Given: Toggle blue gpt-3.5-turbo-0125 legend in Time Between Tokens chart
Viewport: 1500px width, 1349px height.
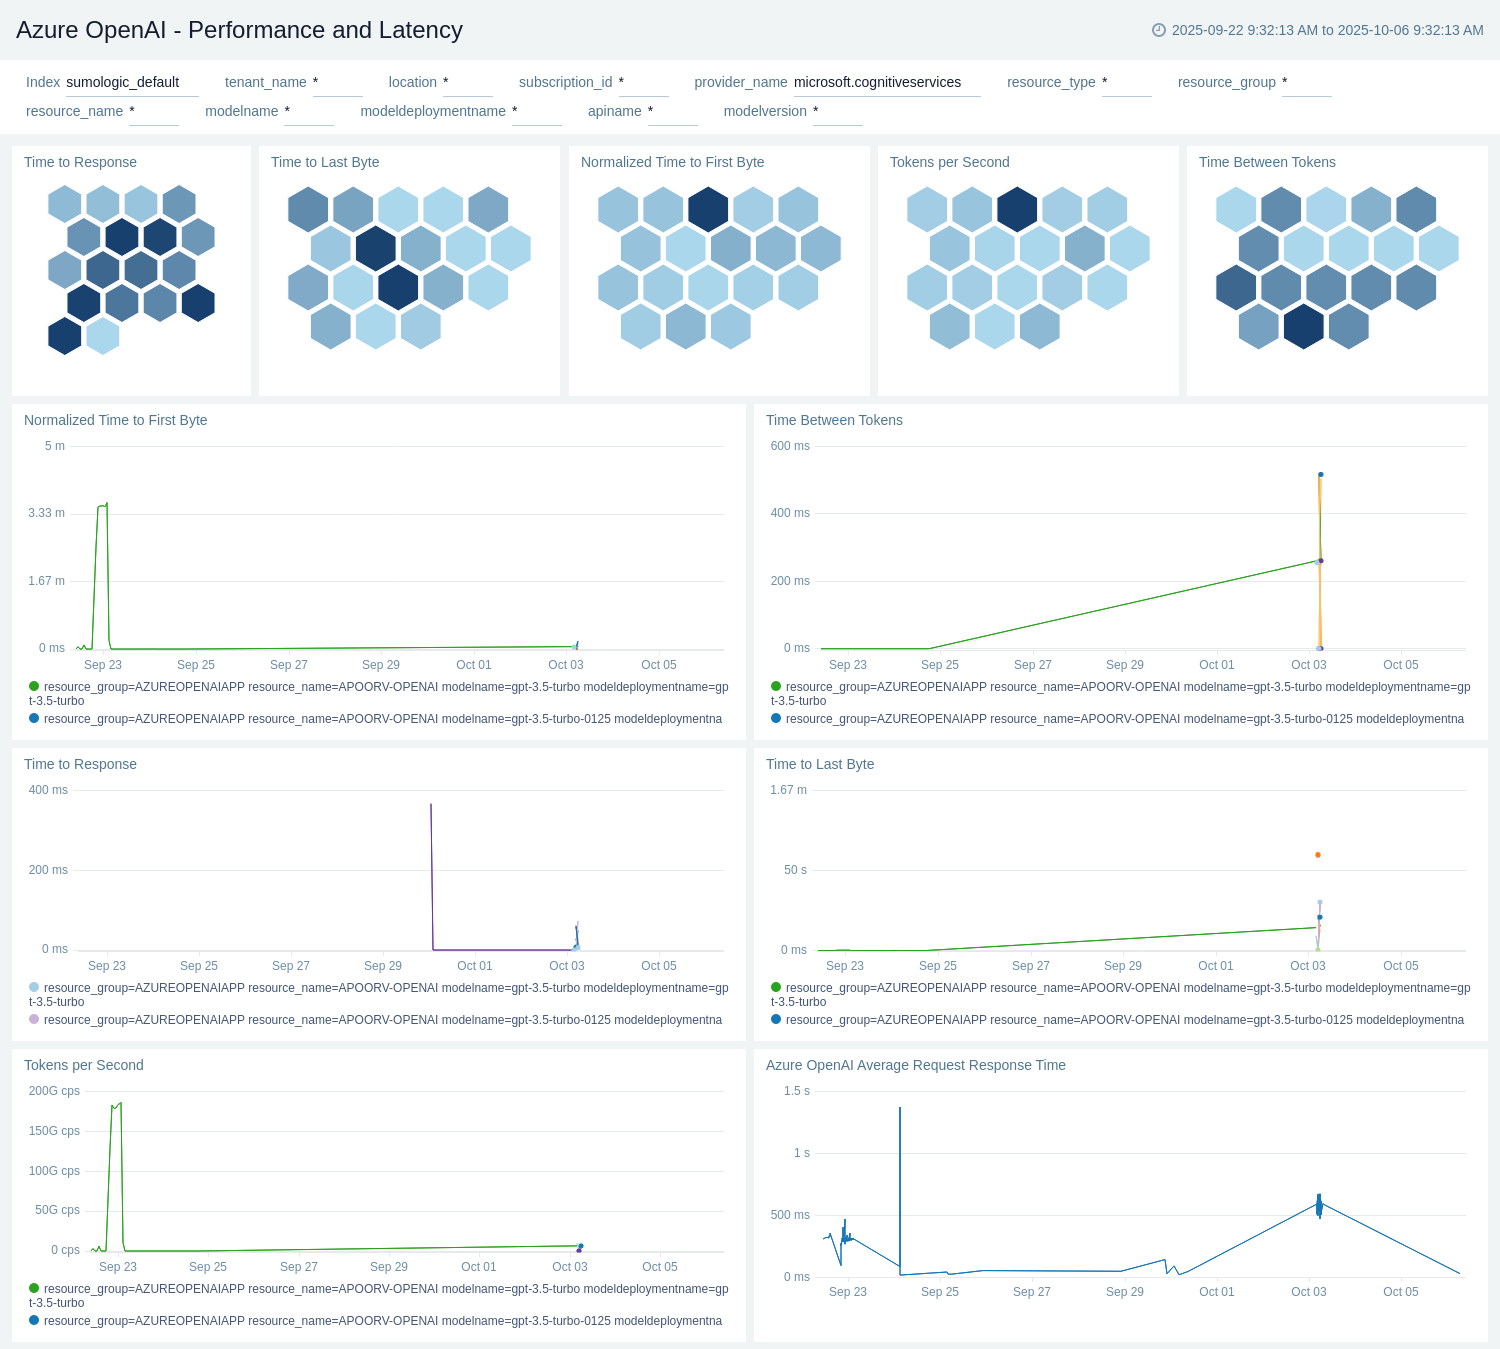Looking at the screenshot, I should pyautogui.click(x=776, y=719).
